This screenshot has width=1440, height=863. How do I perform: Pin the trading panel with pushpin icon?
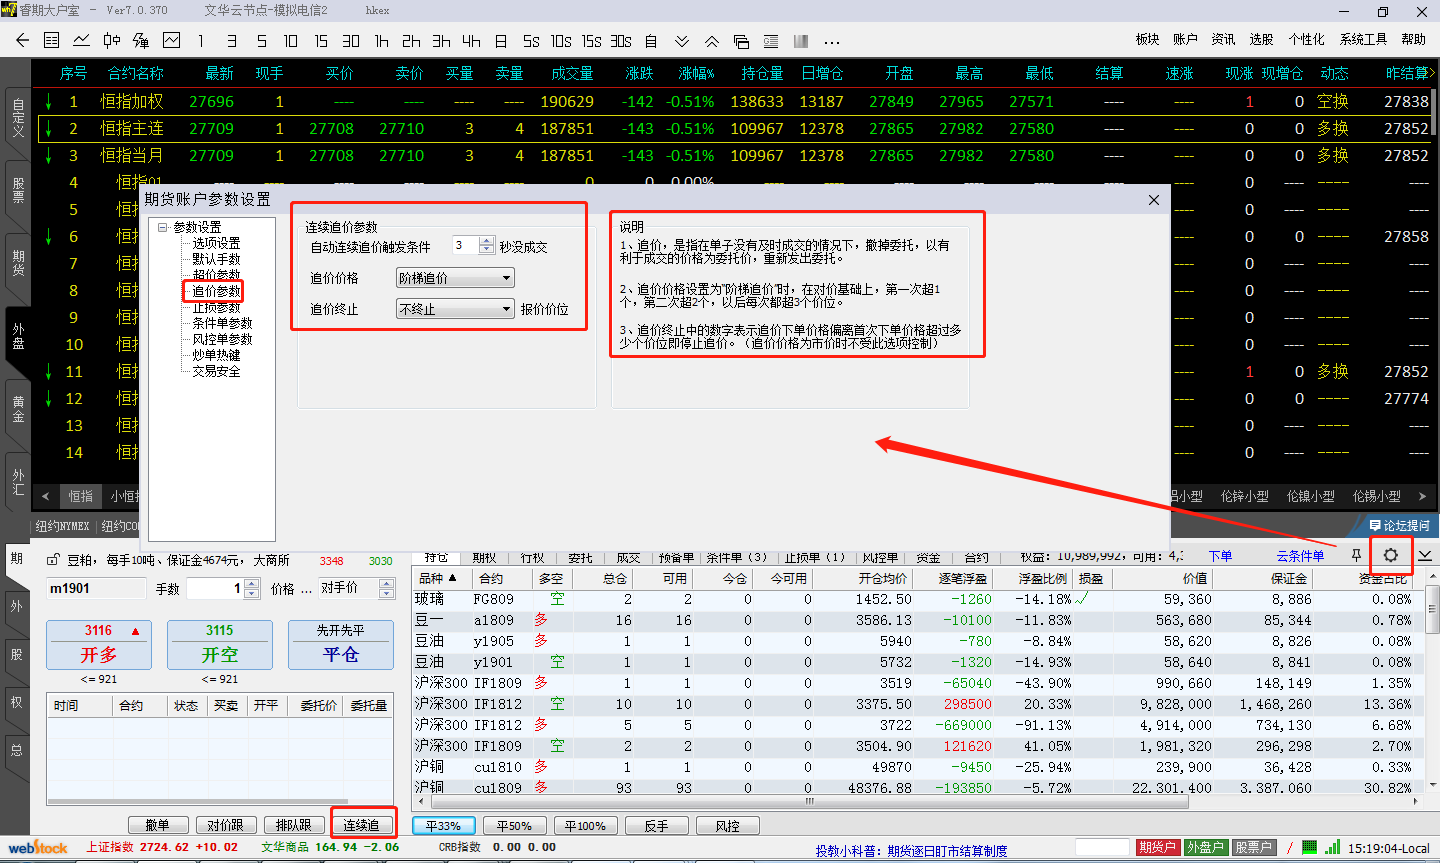click(1356, 555)
